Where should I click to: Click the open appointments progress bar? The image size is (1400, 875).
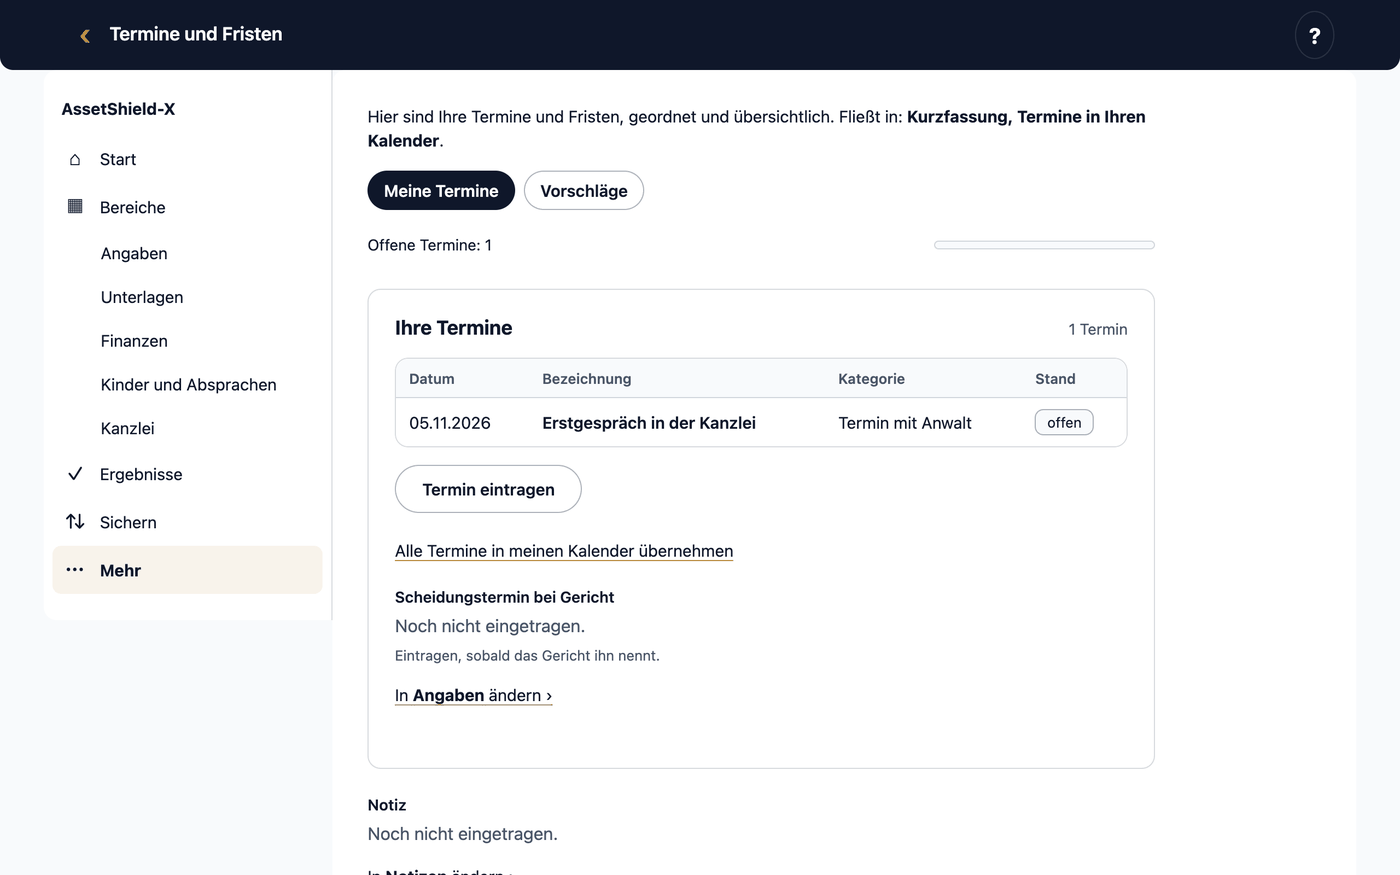(1044, 245)
